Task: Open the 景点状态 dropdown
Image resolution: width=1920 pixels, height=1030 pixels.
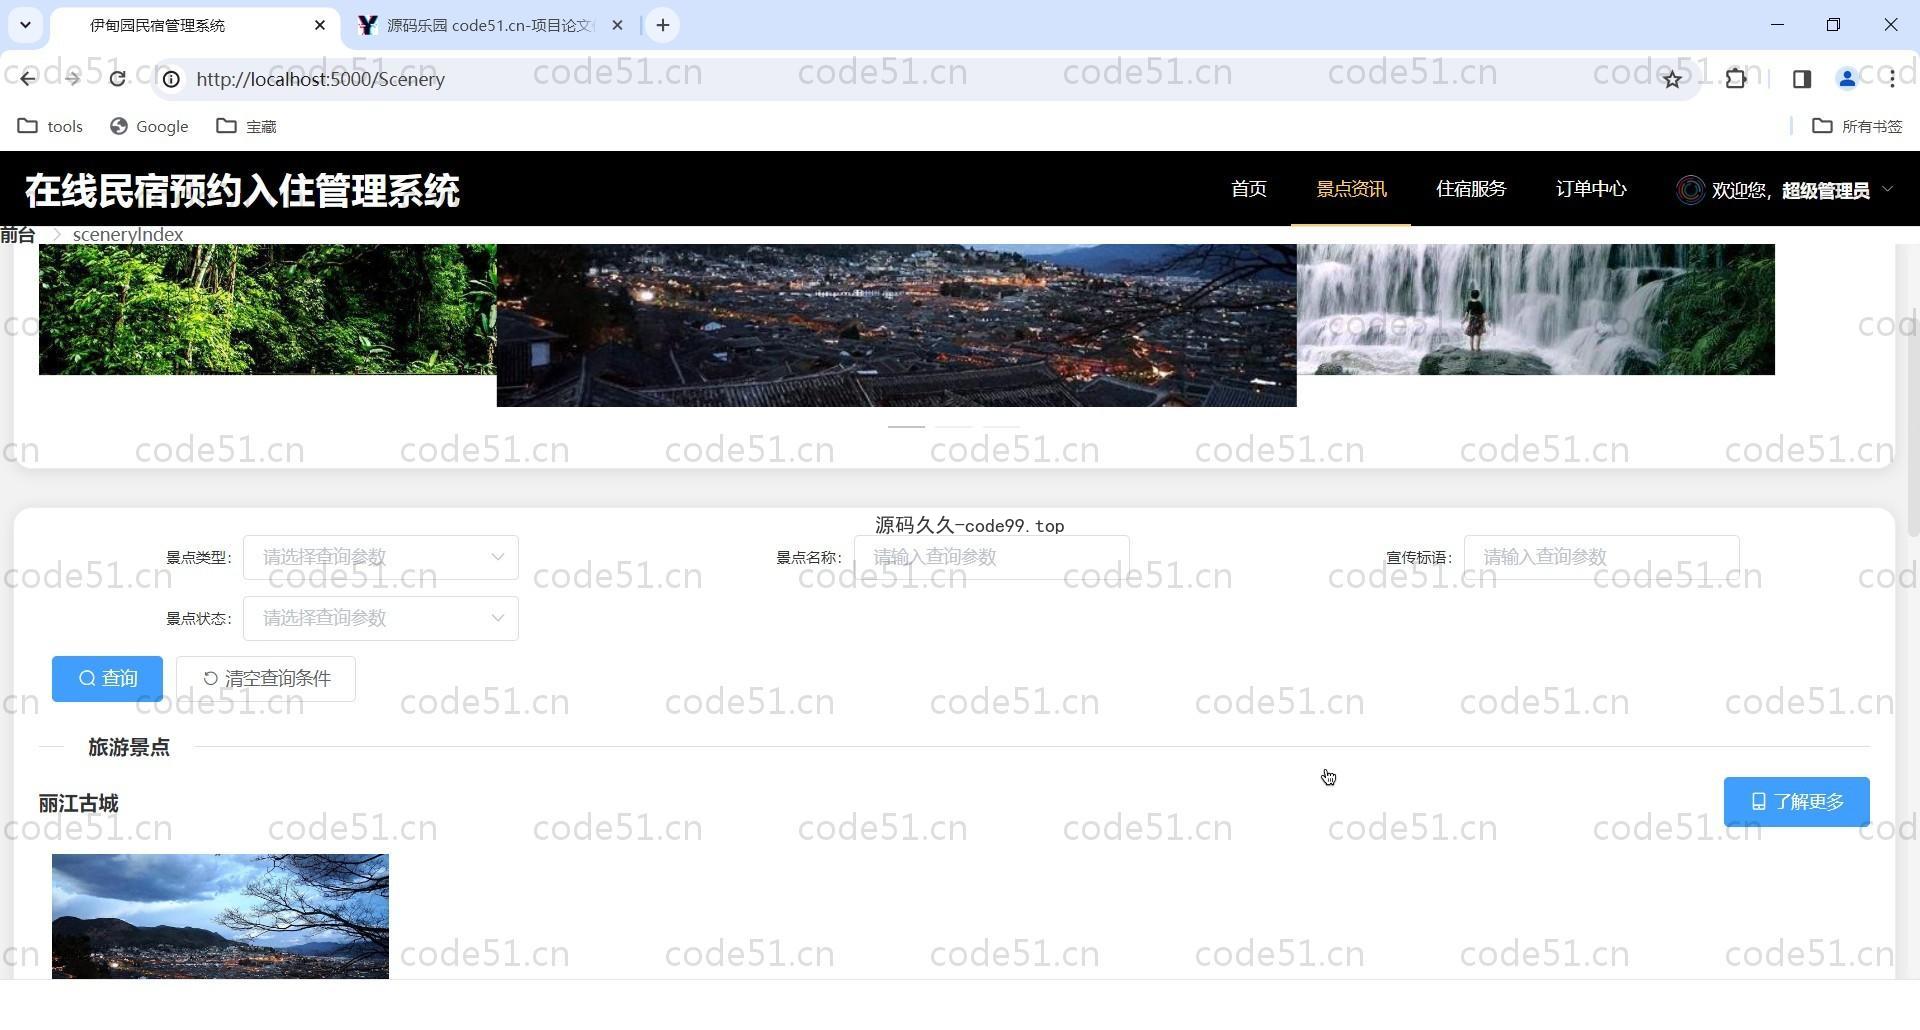Action: 381,618
